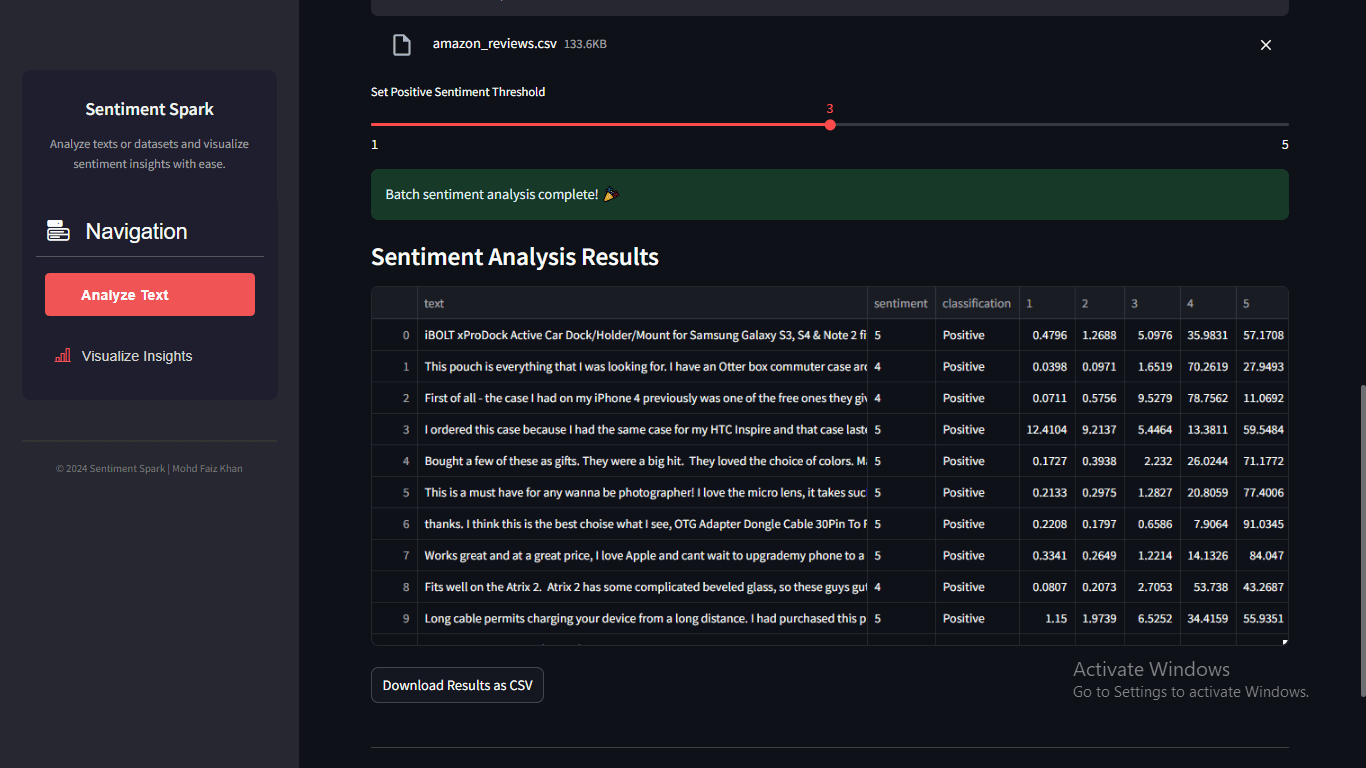The image size is (1366, 768).
Task: Click the 91.0345 score cell
Action: click(1262, 524)
